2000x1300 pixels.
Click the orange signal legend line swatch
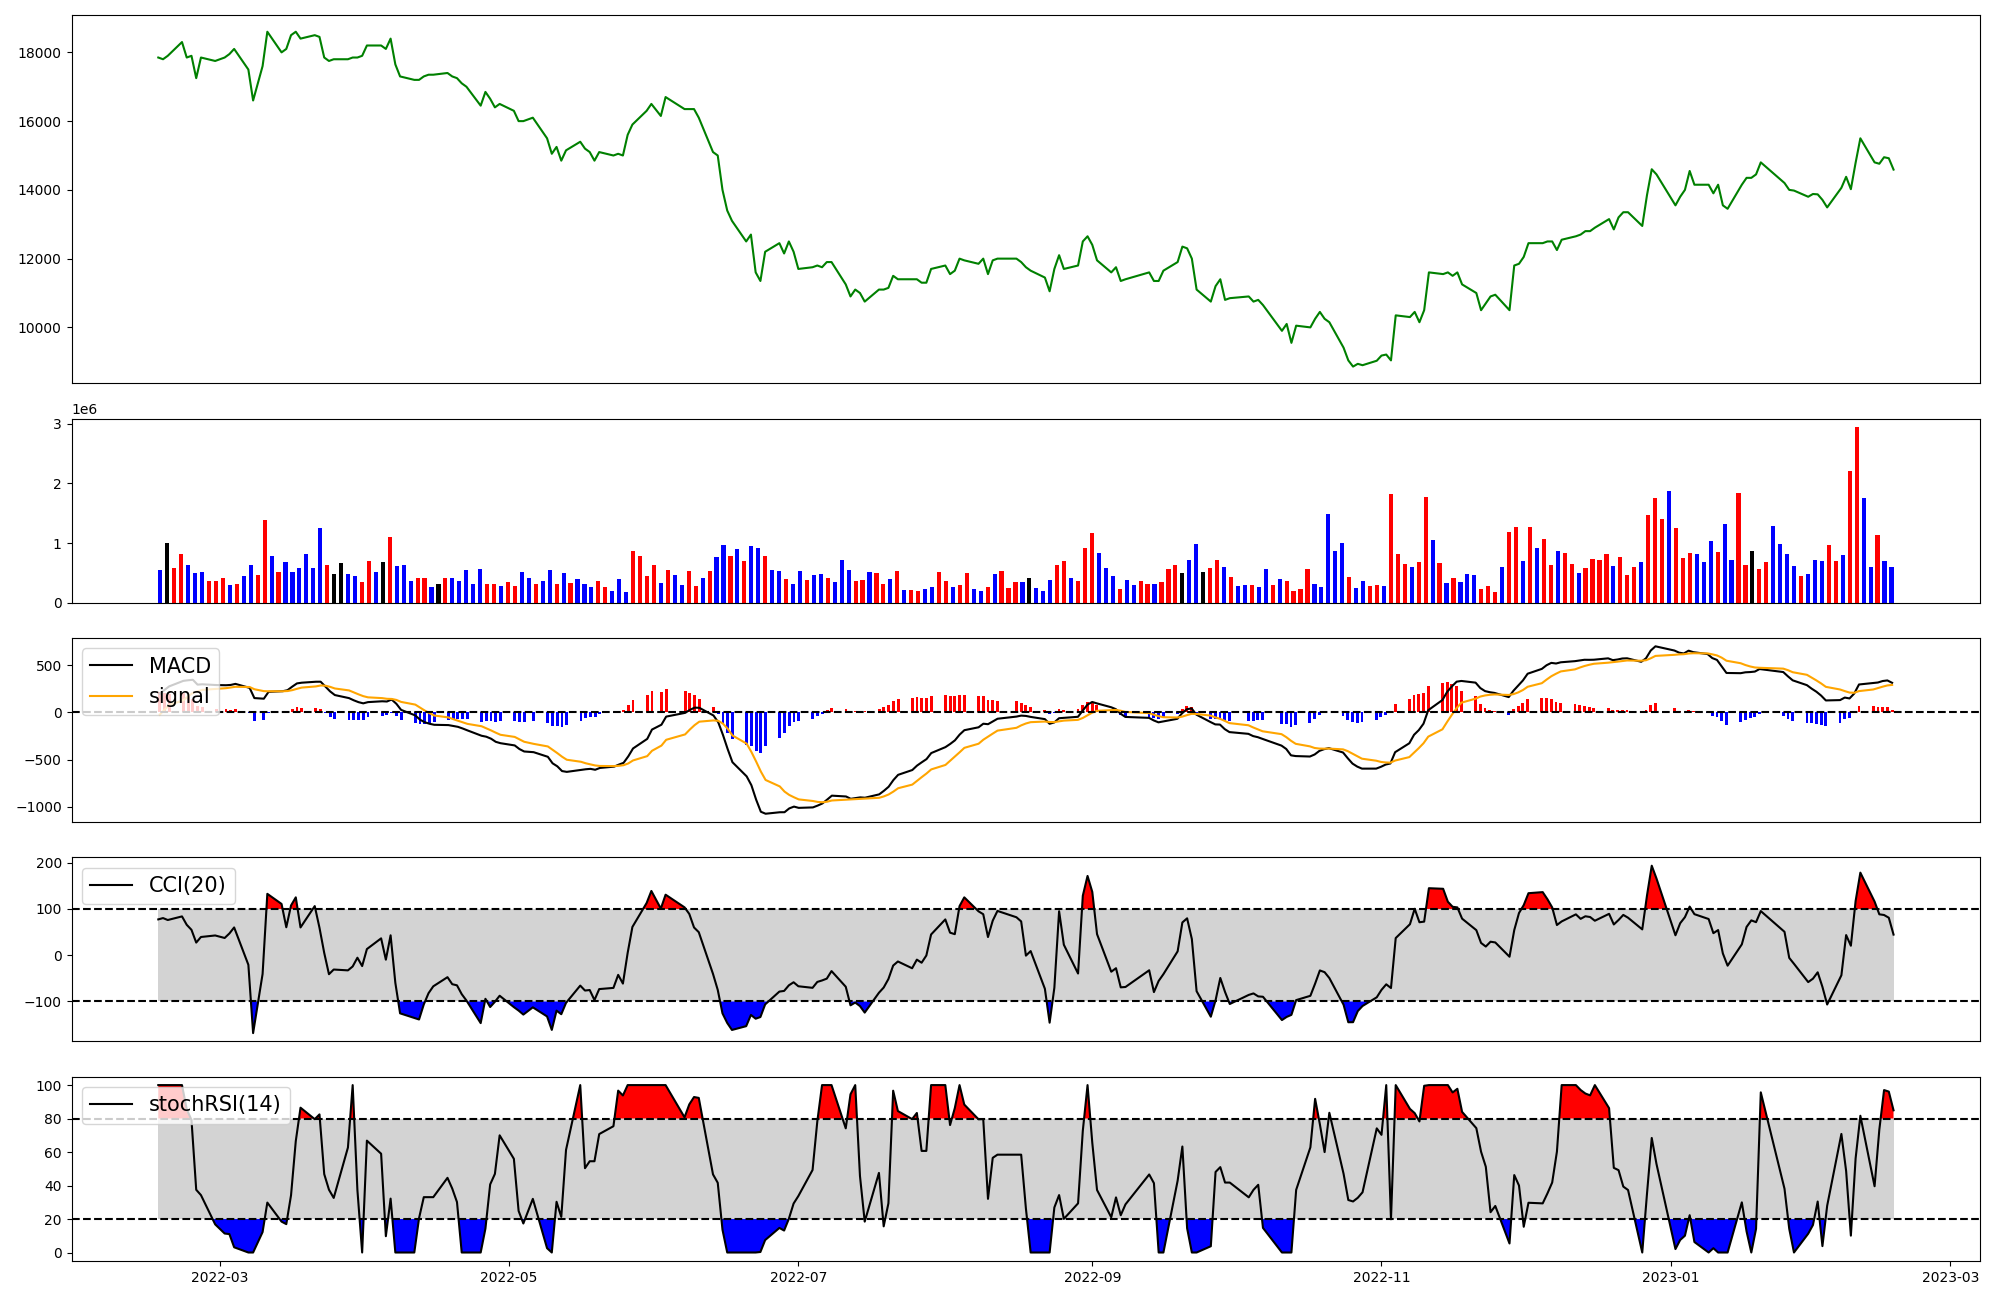click(113, 696)
